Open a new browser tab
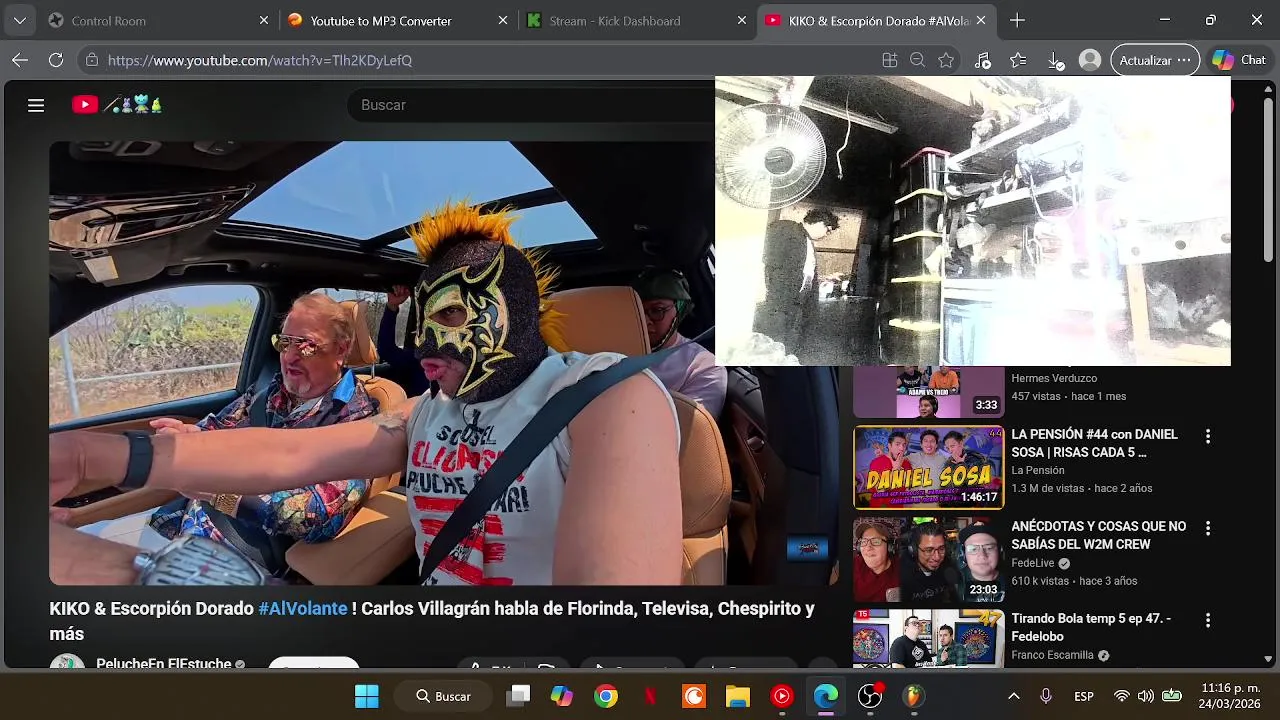This screenshot has height=720, width=1280. tap(1017, 20)
